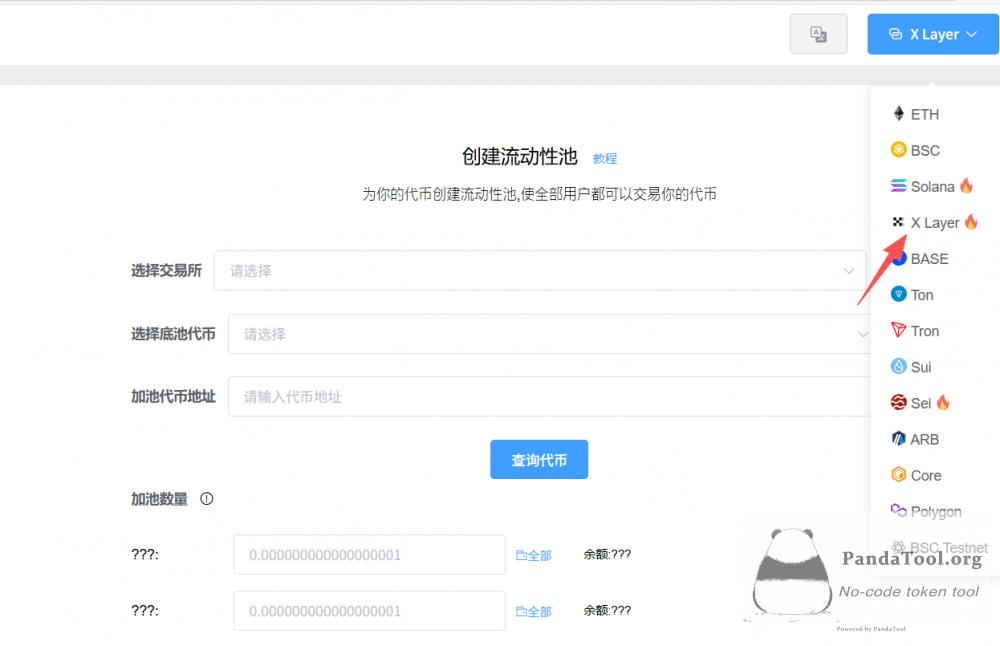Click 全部 beside the second amount field
This screenshot has height=646, width=1000.
534,612
